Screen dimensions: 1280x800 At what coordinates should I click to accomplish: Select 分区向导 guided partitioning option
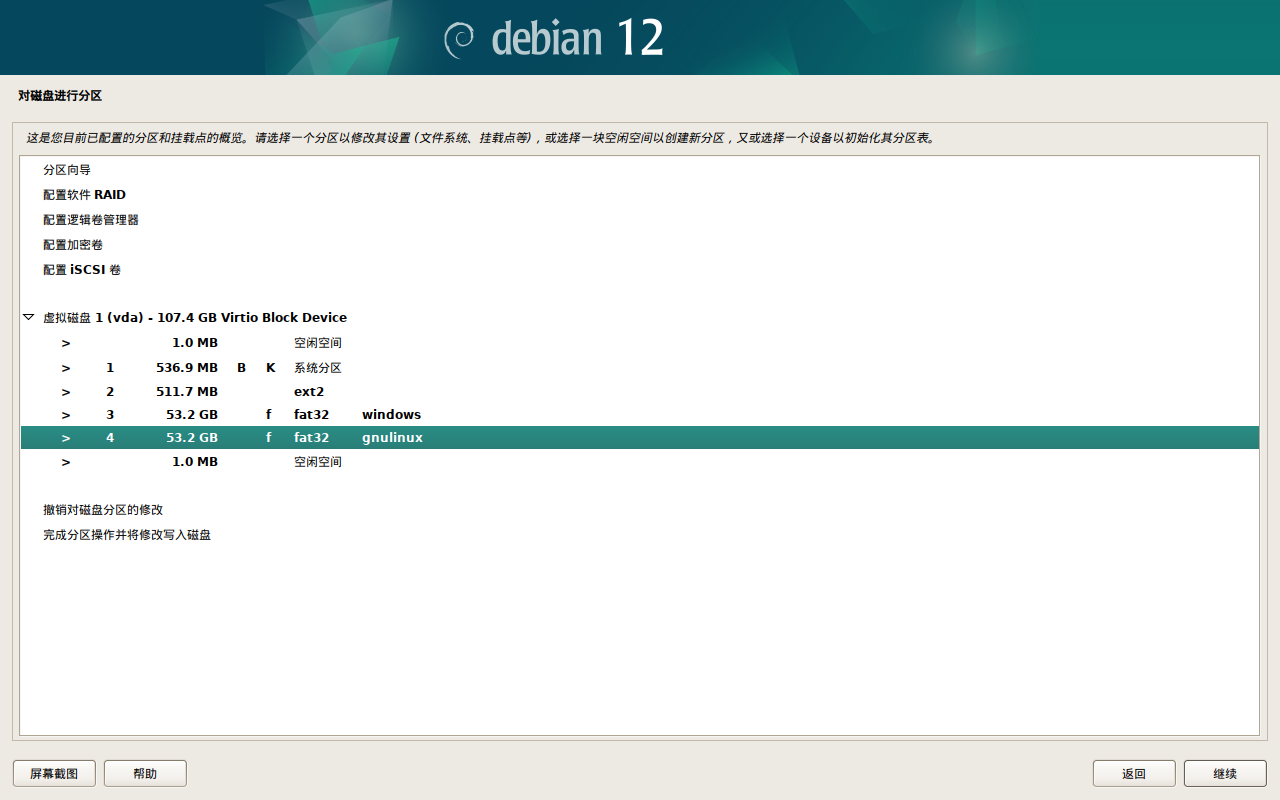(x=640, y=170)
